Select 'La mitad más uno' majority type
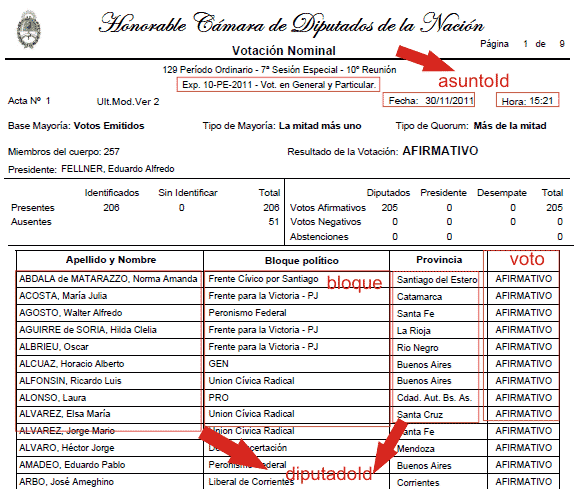This screenshot has width=581, height=489. tap(320, 126)
